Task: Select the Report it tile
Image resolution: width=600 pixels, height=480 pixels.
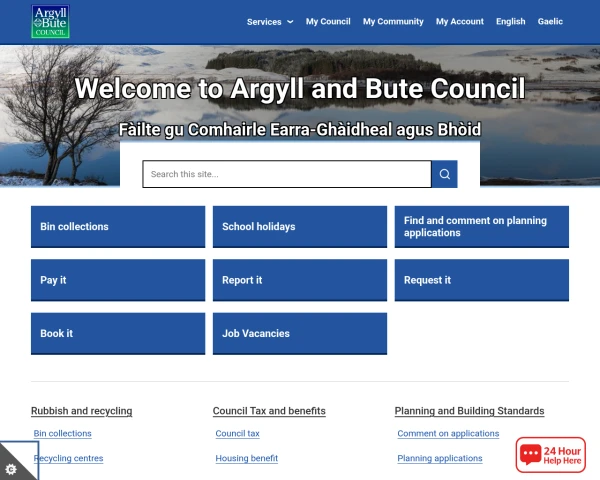Action: [x=300, y=280]
